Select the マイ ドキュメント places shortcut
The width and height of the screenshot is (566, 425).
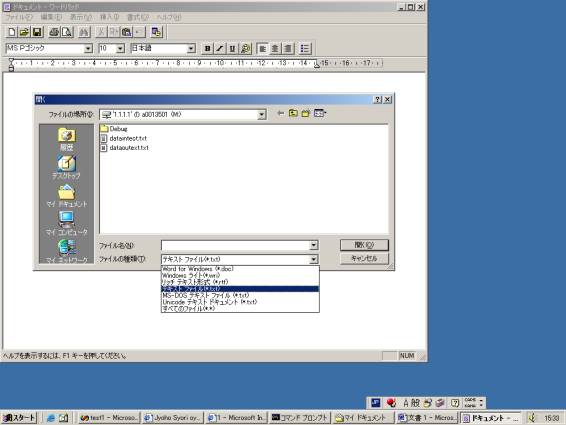click(66, 196)
